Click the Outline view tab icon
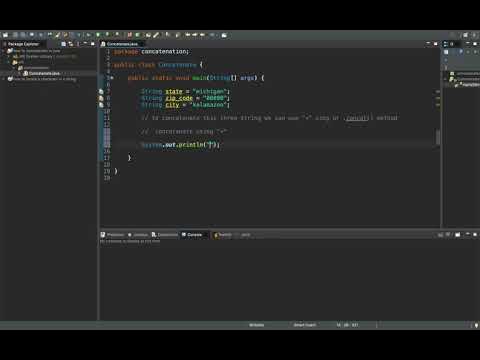 (x=445, y=44)
